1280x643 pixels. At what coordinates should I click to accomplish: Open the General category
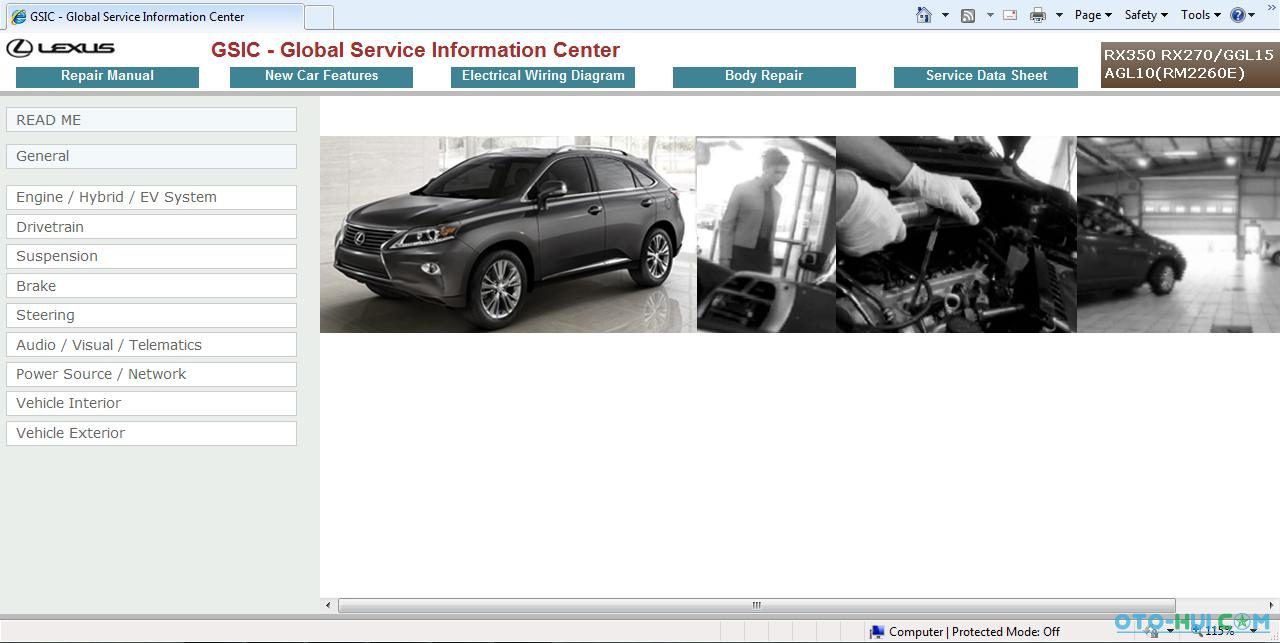pyautogui.click(x=151, y=156)
